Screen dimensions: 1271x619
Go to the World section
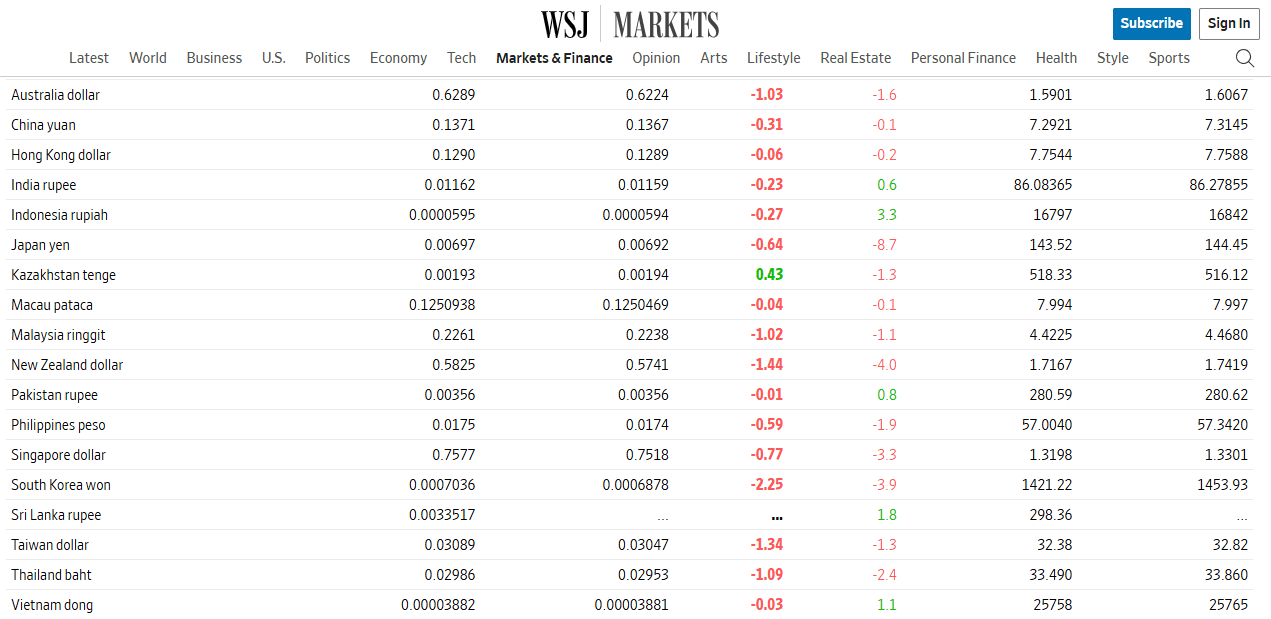click(148, 58)
